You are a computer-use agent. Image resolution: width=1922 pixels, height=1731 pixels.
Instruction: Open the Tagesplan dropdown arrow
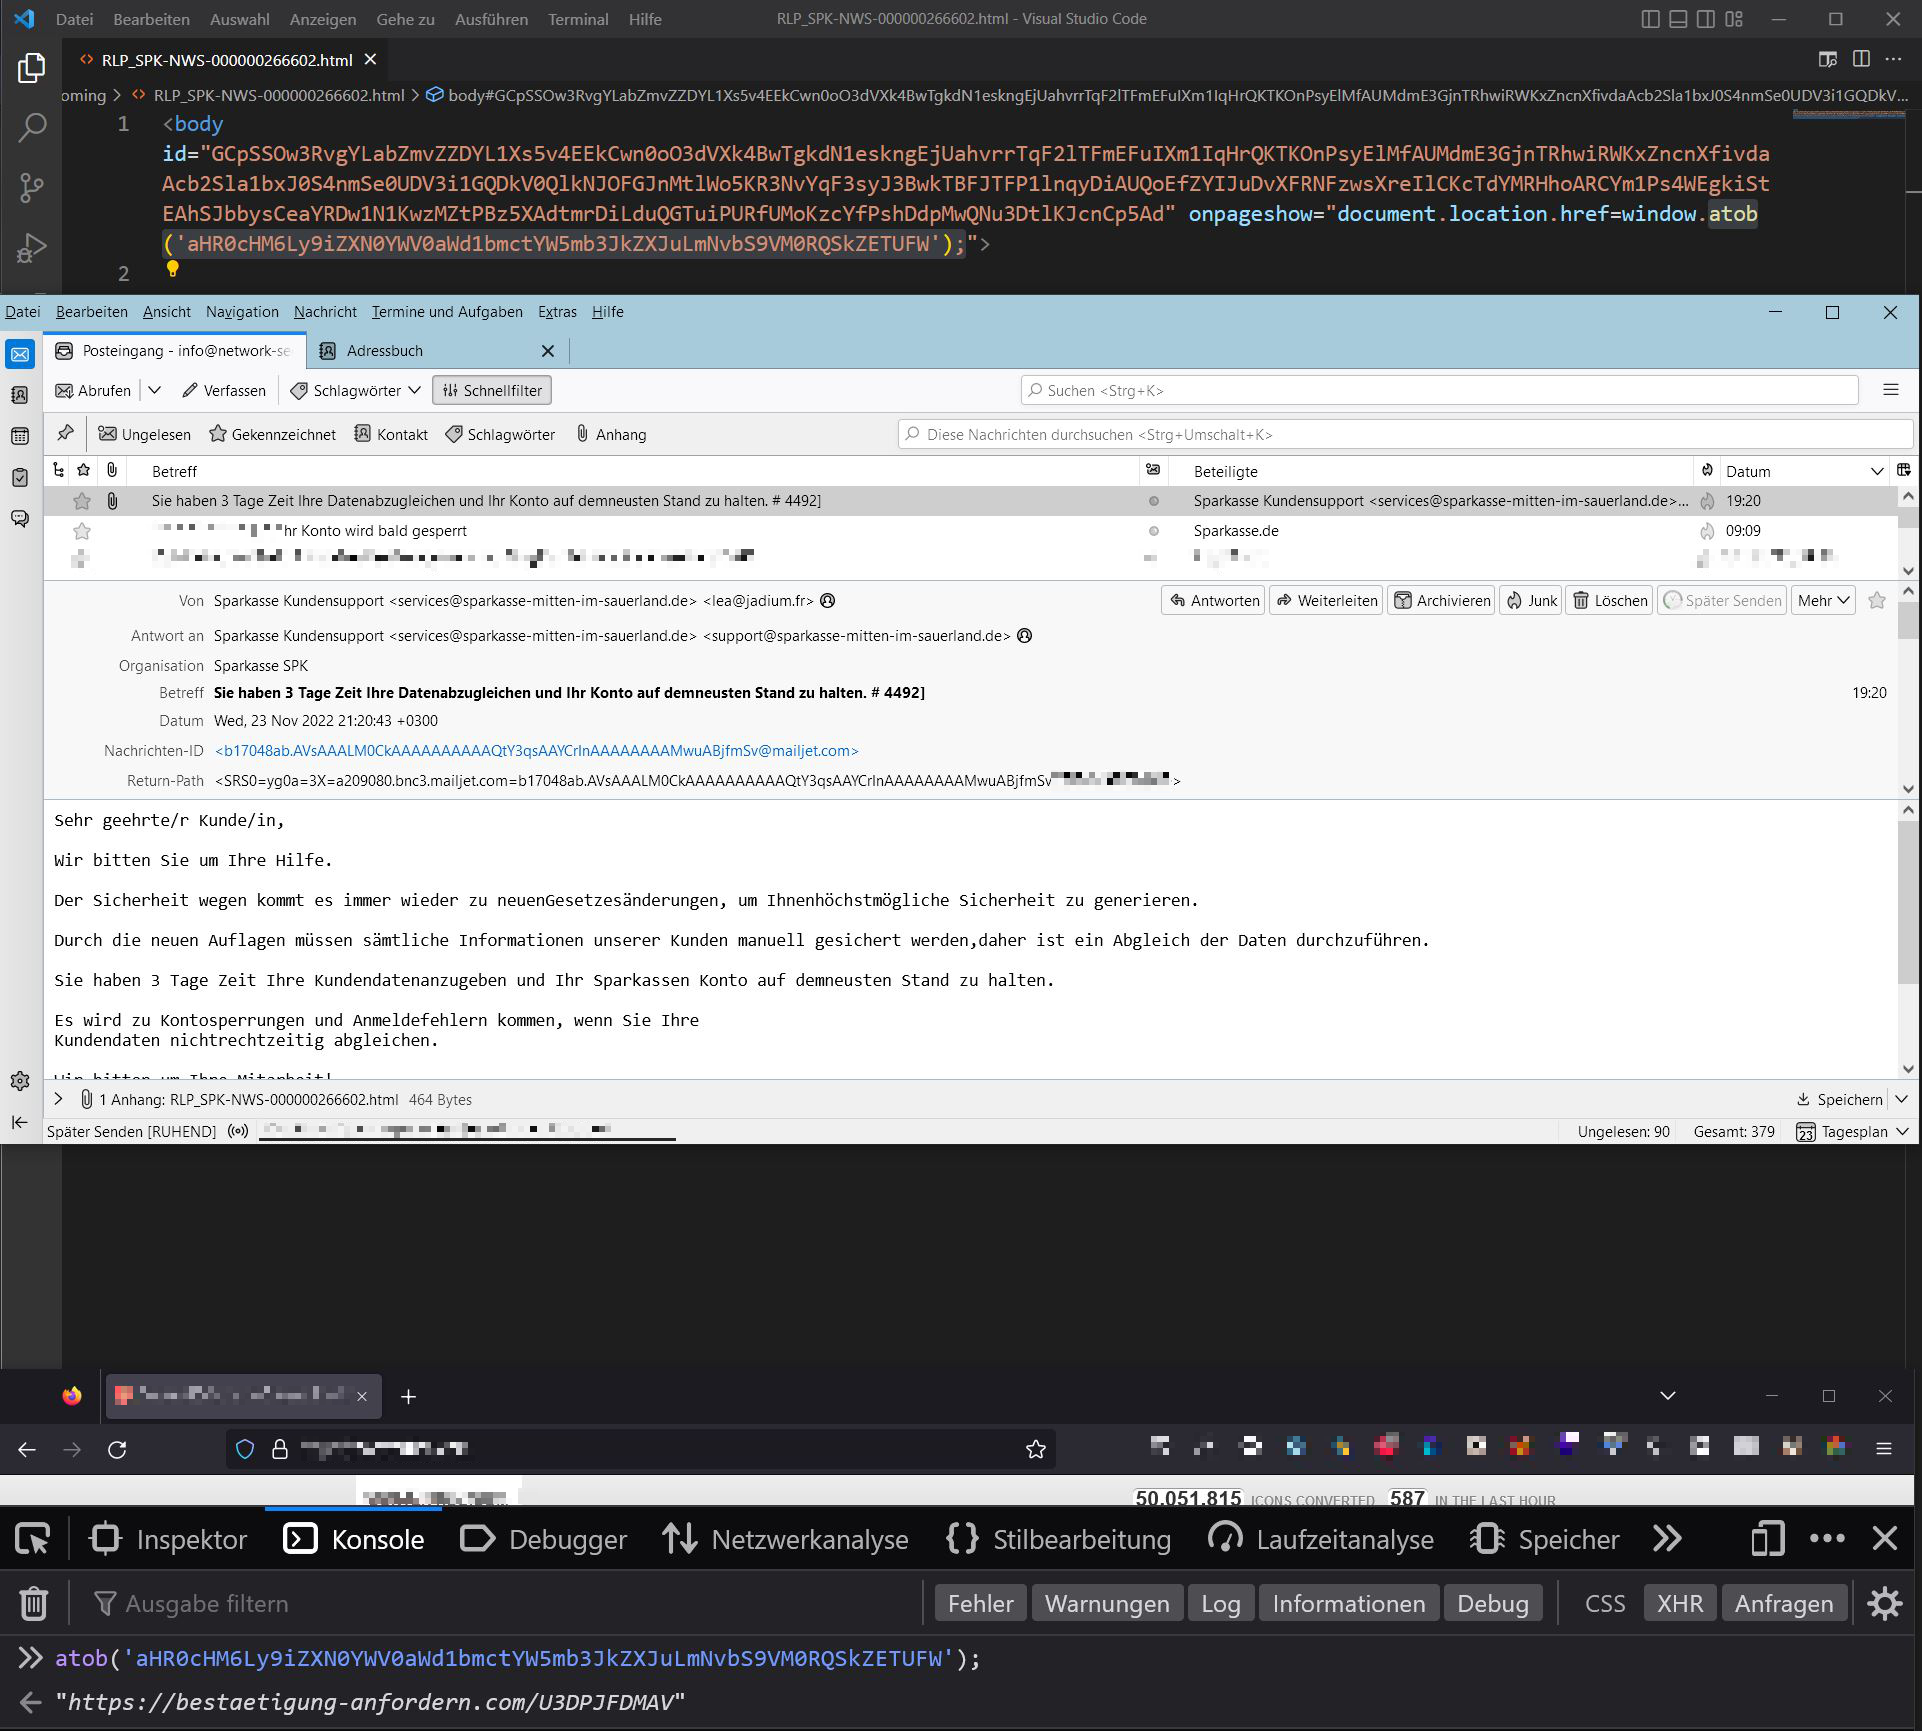point(1901,1131)
